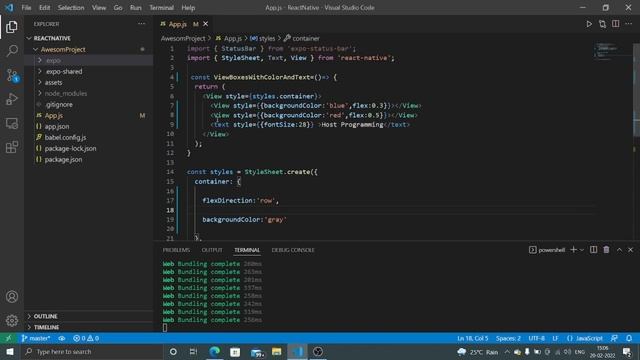The height and width of the screenshot is (360, 640).
Task: Open babel.config.js file
Action: pyautogui.click(x=65, y=138)
